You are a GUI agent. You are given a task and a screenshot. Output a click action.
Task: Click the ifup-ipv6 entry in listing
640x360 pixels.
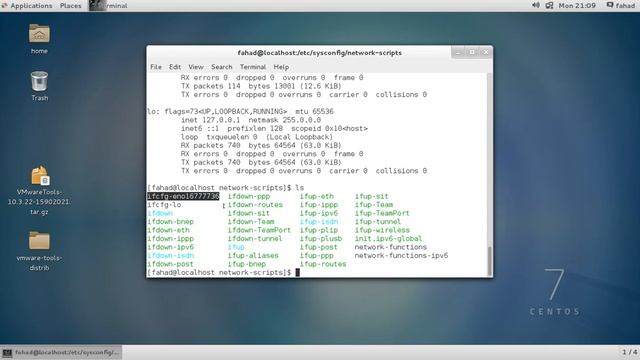(319, 213)
